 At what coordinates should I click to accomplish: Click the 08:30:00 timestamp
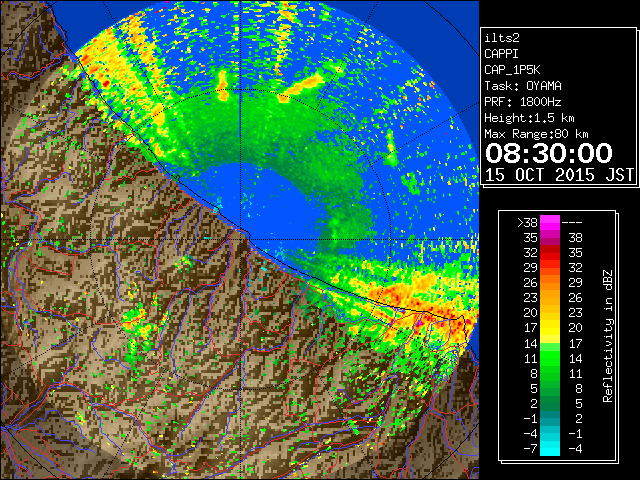[x=549, y=153]
